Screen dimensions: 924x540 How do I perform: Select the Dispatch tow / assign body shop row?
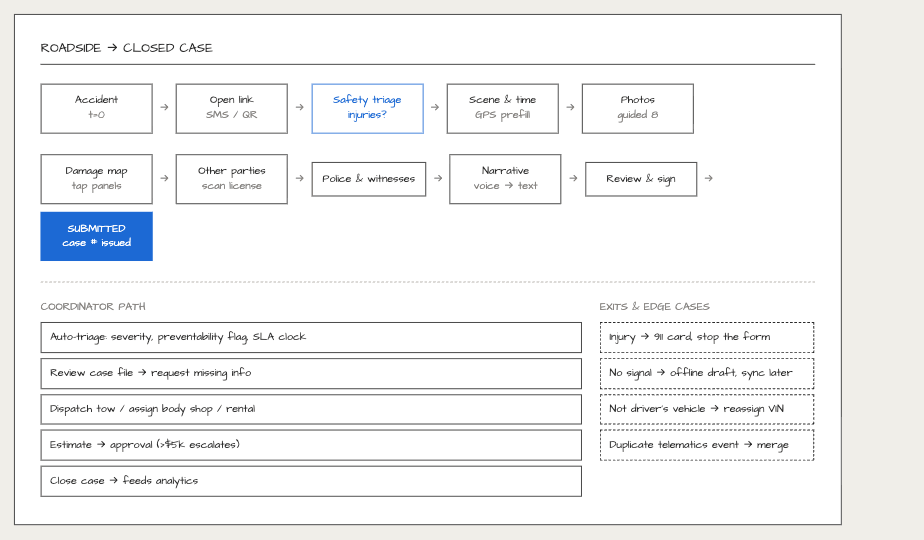(311, 409)
